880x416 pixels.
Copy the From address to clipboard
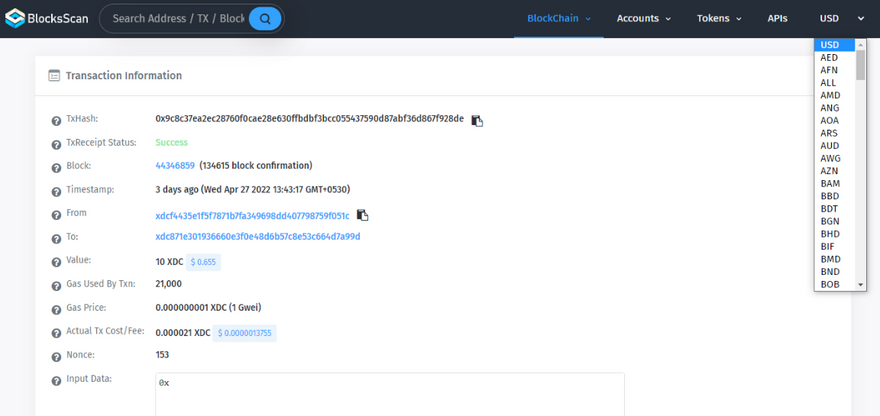(362, 215)
